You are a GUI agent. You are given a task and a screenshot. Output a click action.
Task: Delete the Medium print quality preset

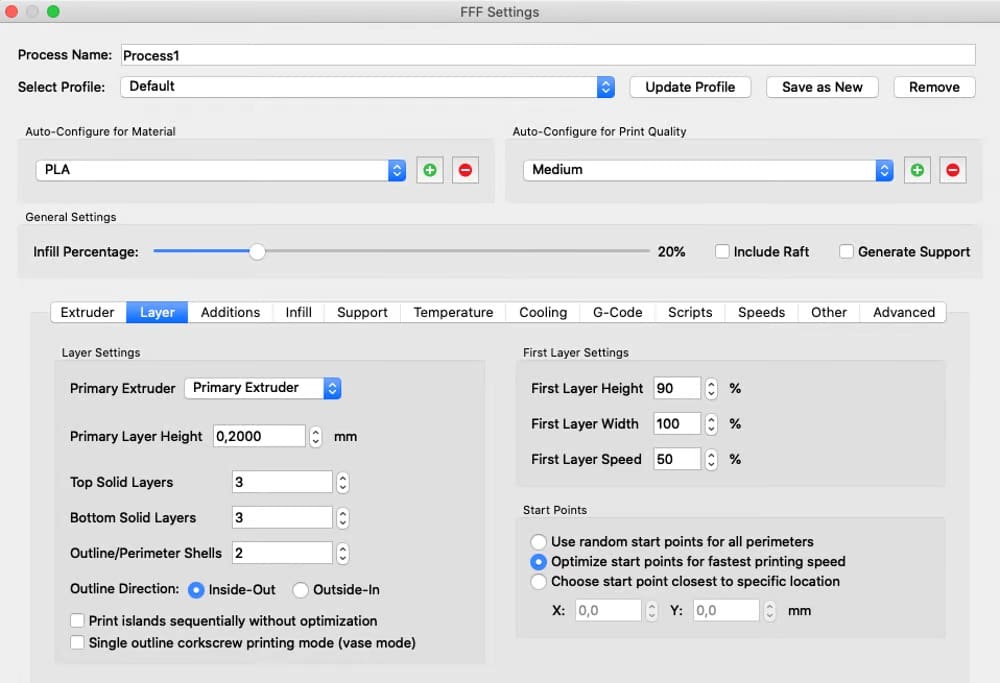click(x=952, y=170)
